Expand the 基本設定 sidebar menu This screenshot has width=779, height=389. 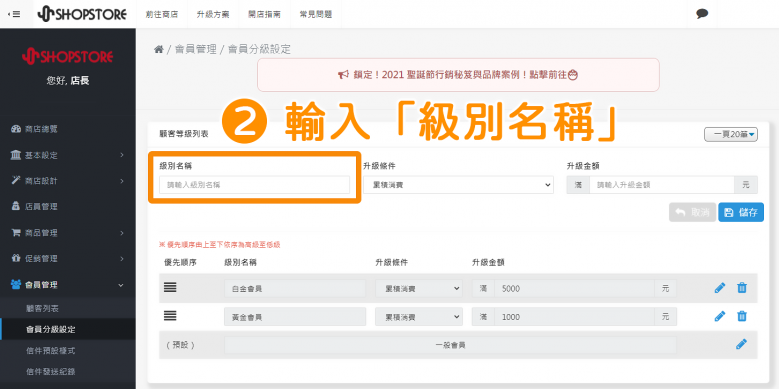click(68, 155)
